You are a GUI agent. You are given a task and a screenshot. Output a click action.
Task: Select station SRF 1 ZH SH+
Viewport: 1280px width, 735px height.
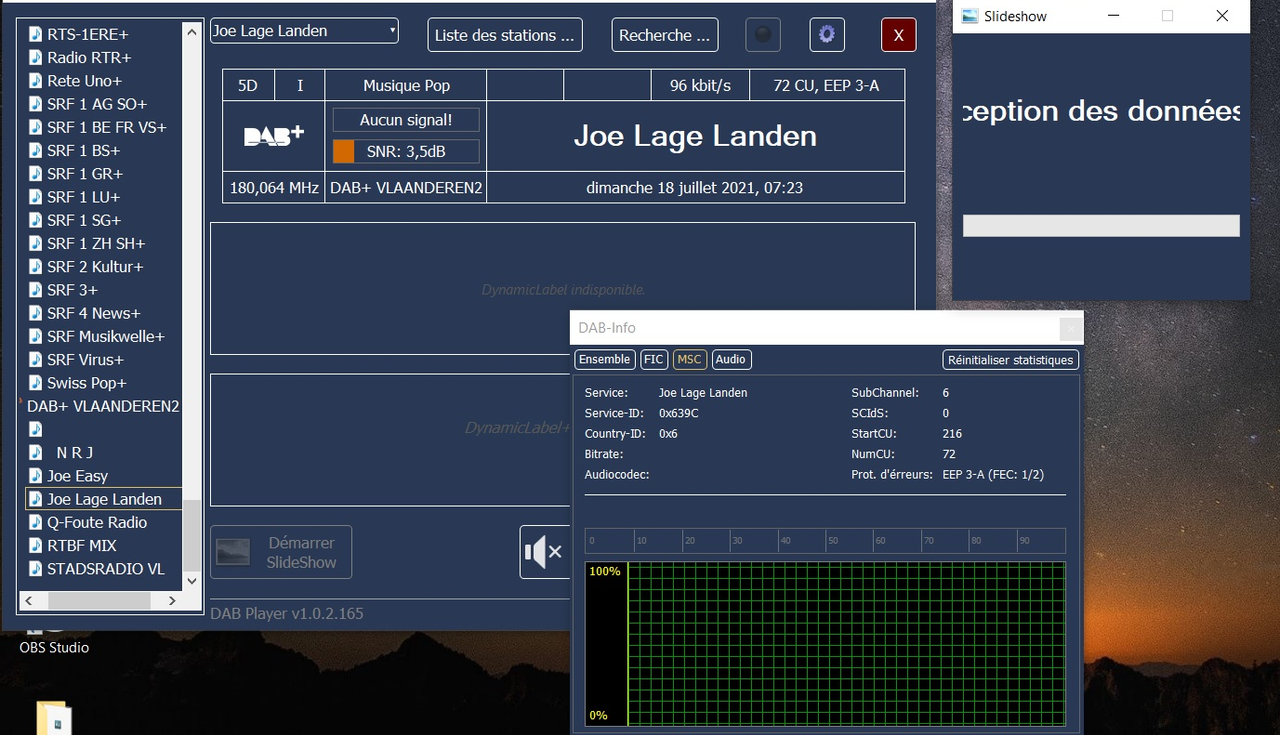tap(96, 243)
